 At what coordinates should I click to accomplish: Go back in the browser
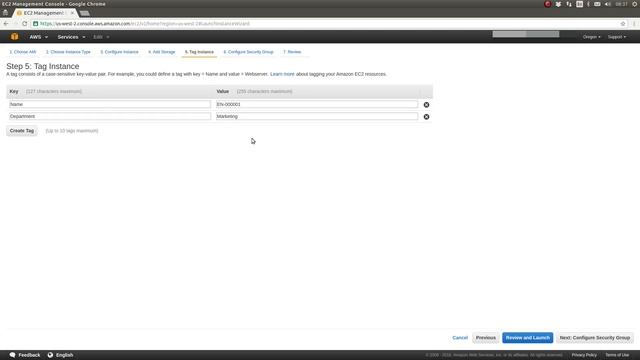6,24
